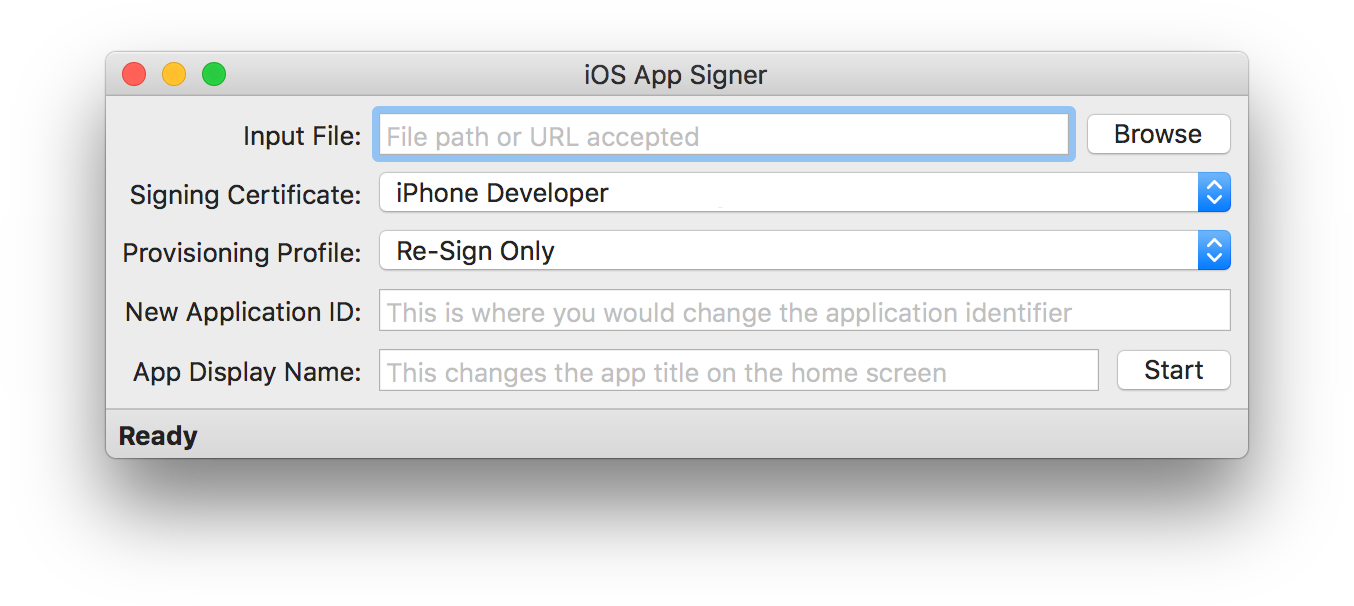This screenshot has width=1354, height=606.
Task: Select the App Display Name text field
Action: pyautogui.click(x=738, y=371)
